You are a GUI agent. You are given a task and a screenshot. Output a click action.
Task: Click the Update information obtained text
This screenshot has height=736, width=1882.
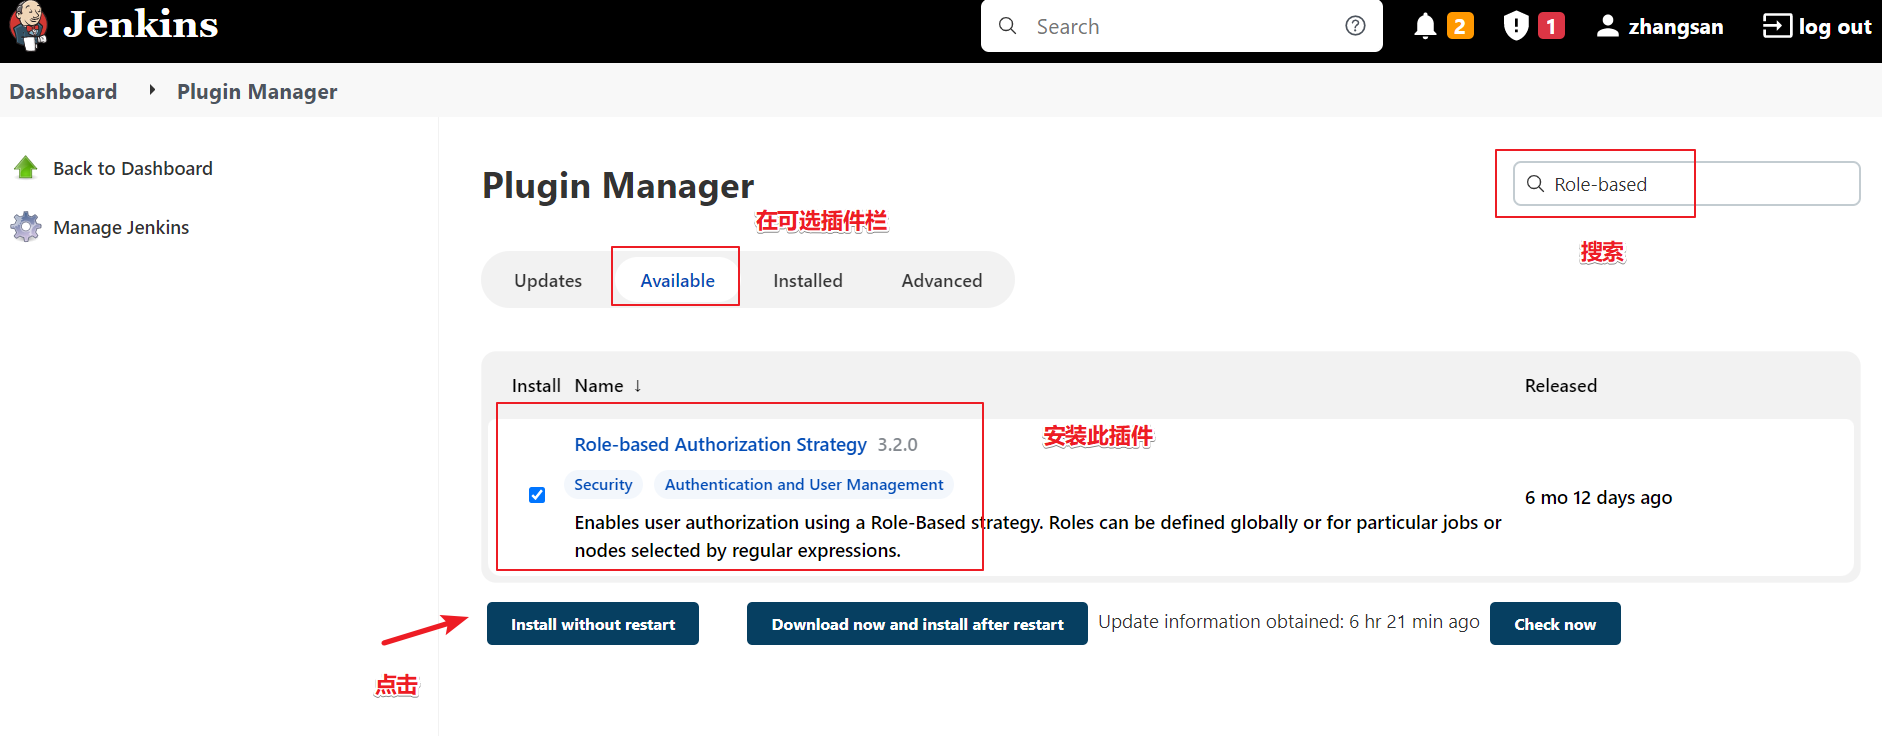pos(1289,621)
